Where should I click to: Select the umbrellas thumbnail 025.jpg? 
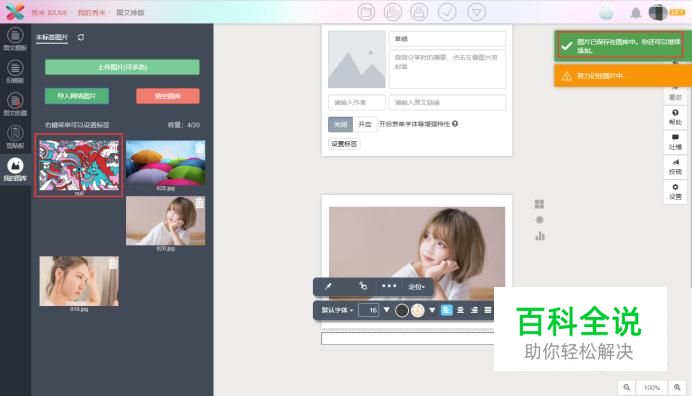[x=165, y=162]
